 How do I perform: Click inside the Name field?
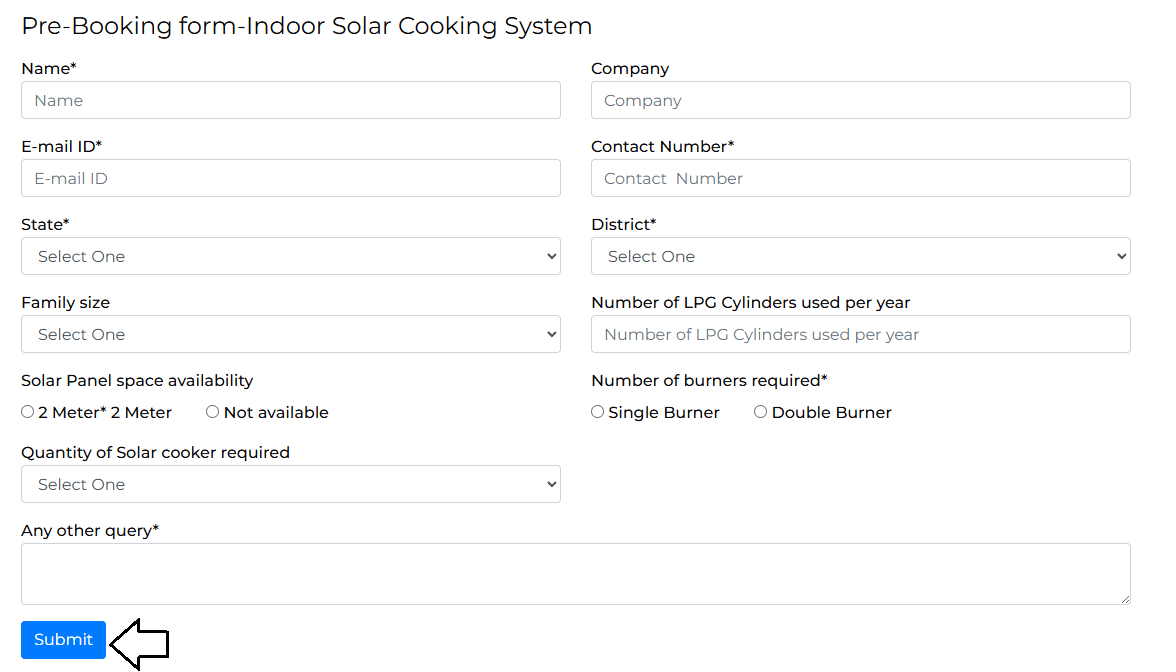(x=290, y=100)
